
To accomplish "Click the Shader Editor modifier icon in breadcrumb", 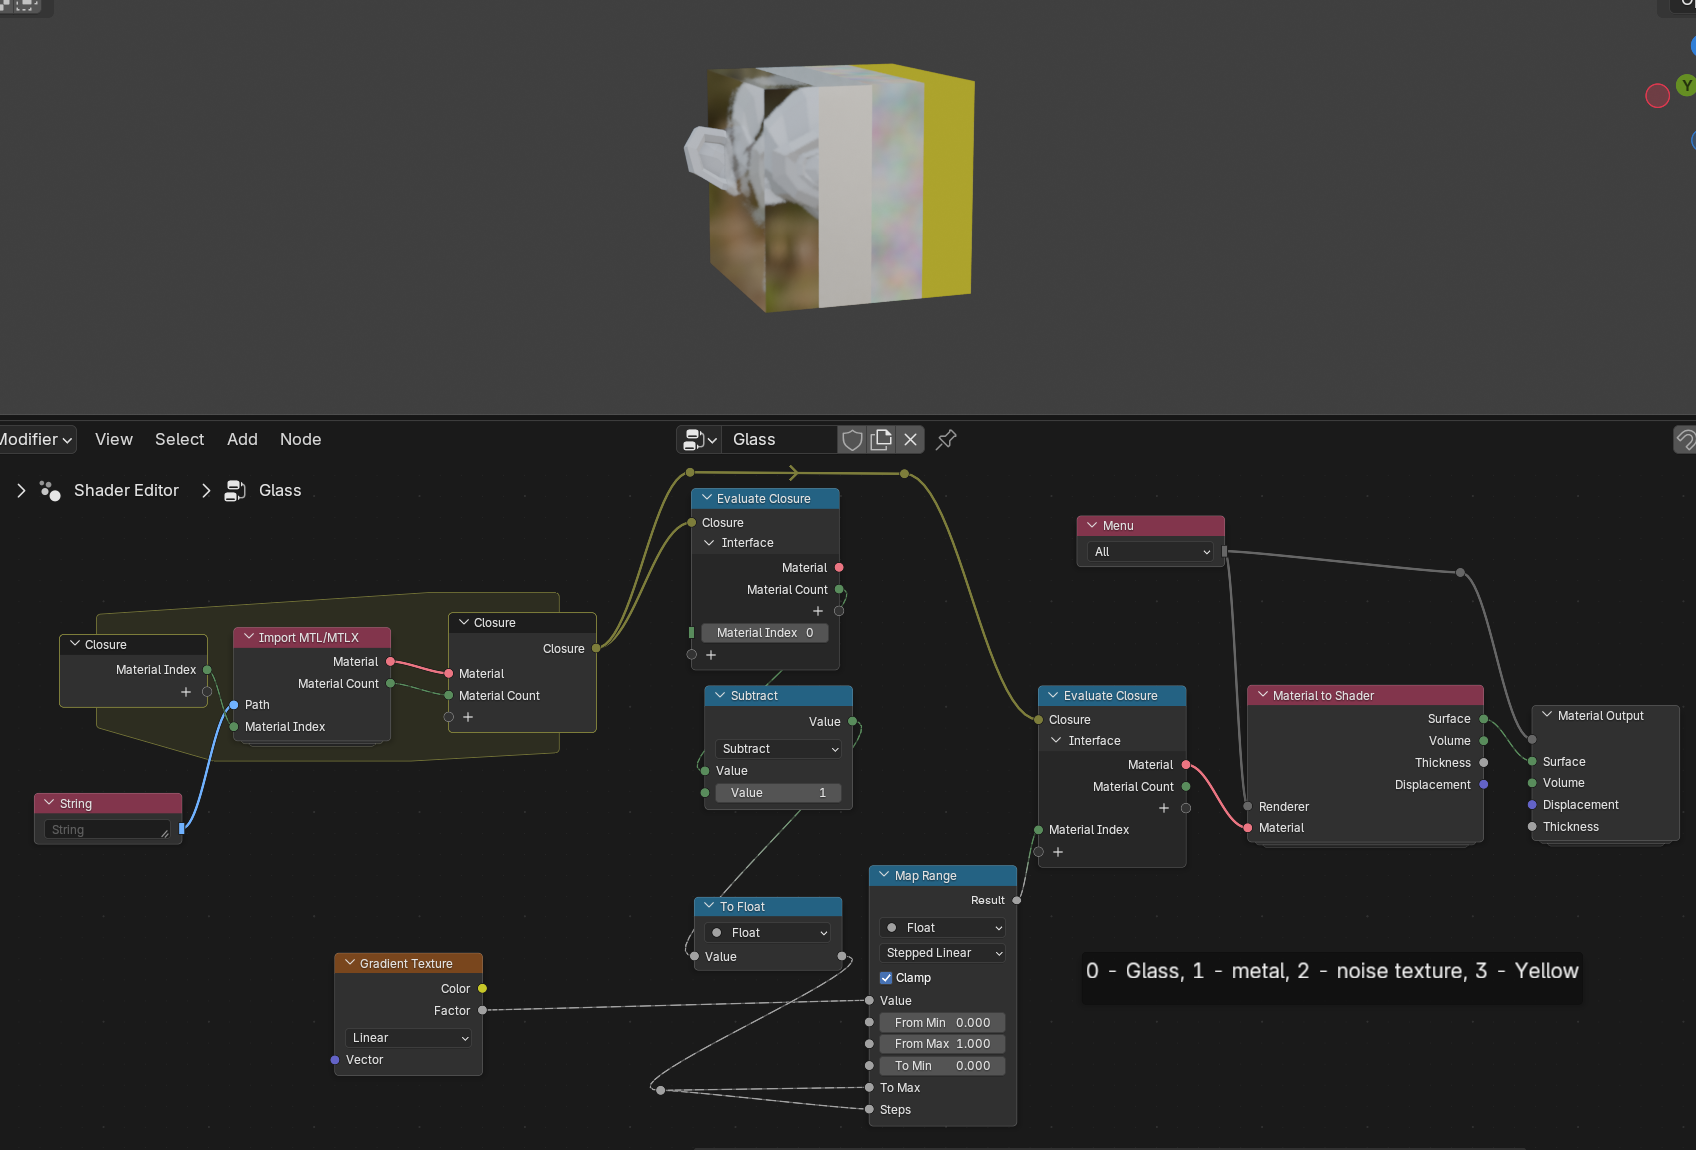I will tap(50, 491).
